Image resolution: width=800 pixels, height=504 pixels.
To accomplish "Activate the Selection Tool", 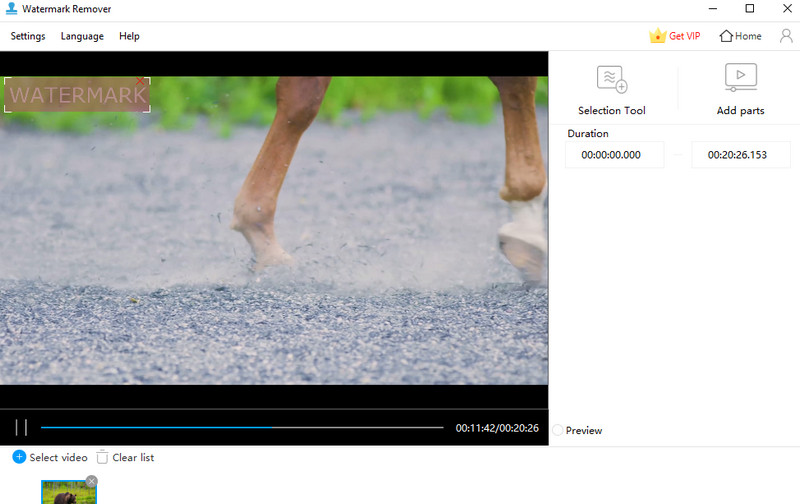I will [611, 79].
